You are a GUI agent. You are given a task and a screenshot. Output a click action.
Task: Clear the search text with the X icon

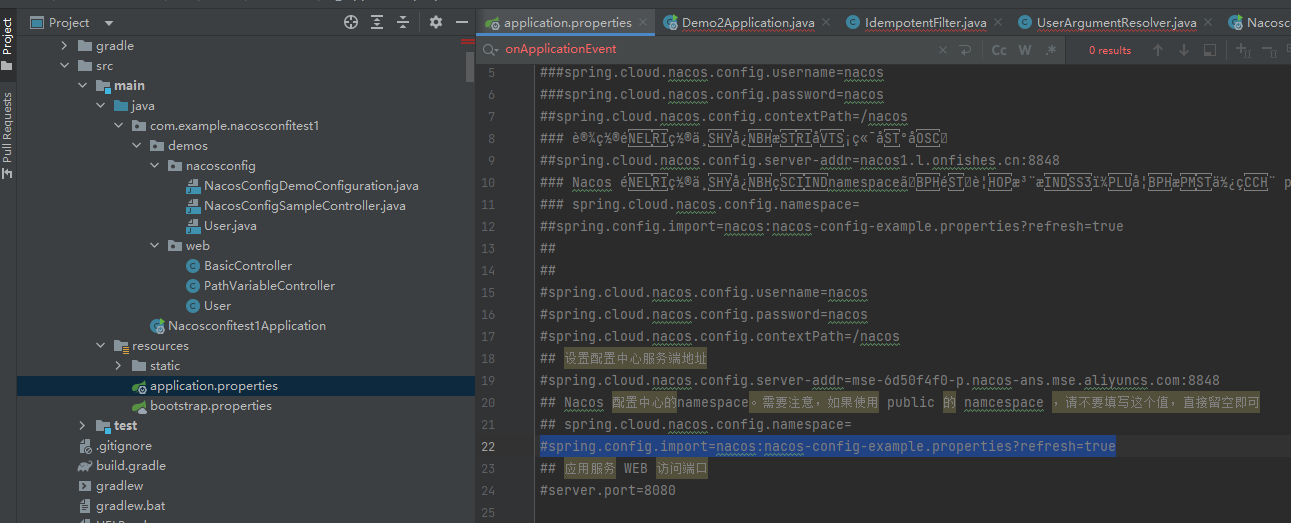click(x=943, y=50)
